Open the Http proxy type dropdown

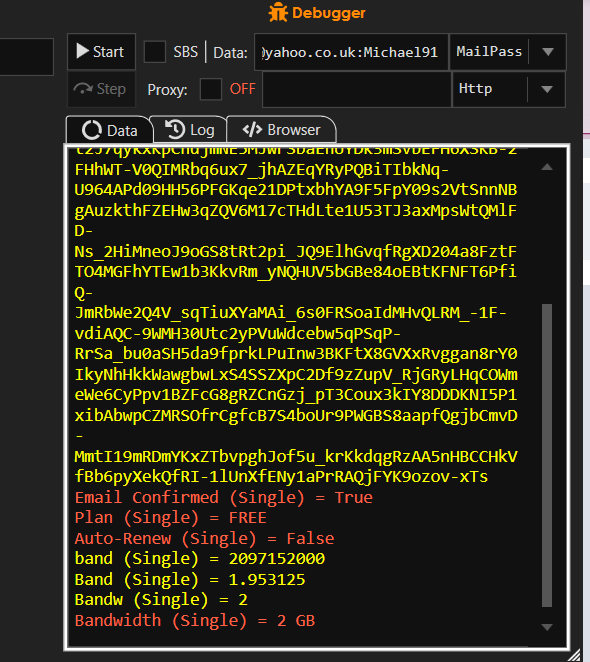[x=509, y=89]
